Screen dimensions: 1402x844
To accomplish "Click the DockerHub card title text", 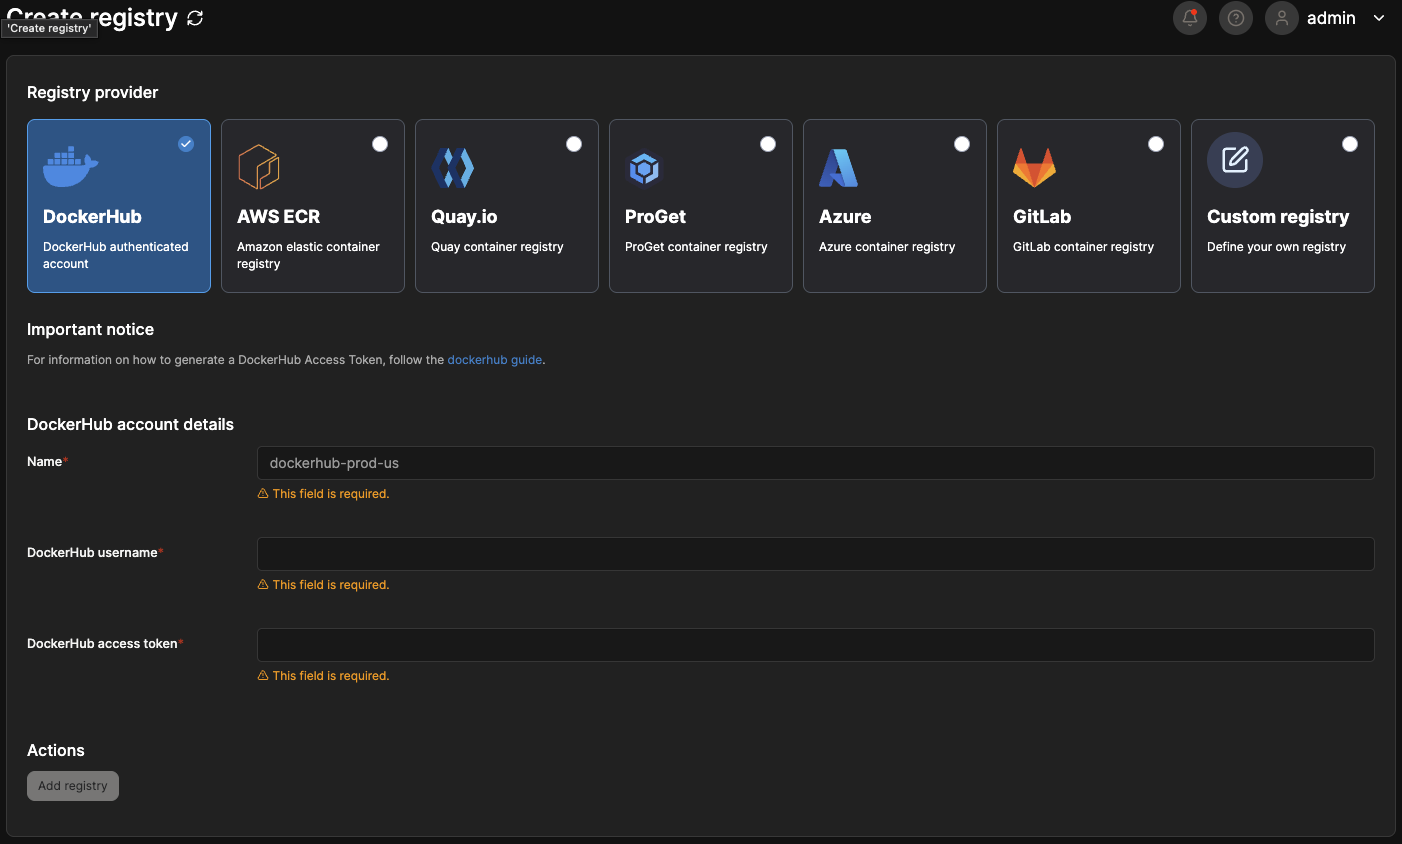I will coord(92,217).
